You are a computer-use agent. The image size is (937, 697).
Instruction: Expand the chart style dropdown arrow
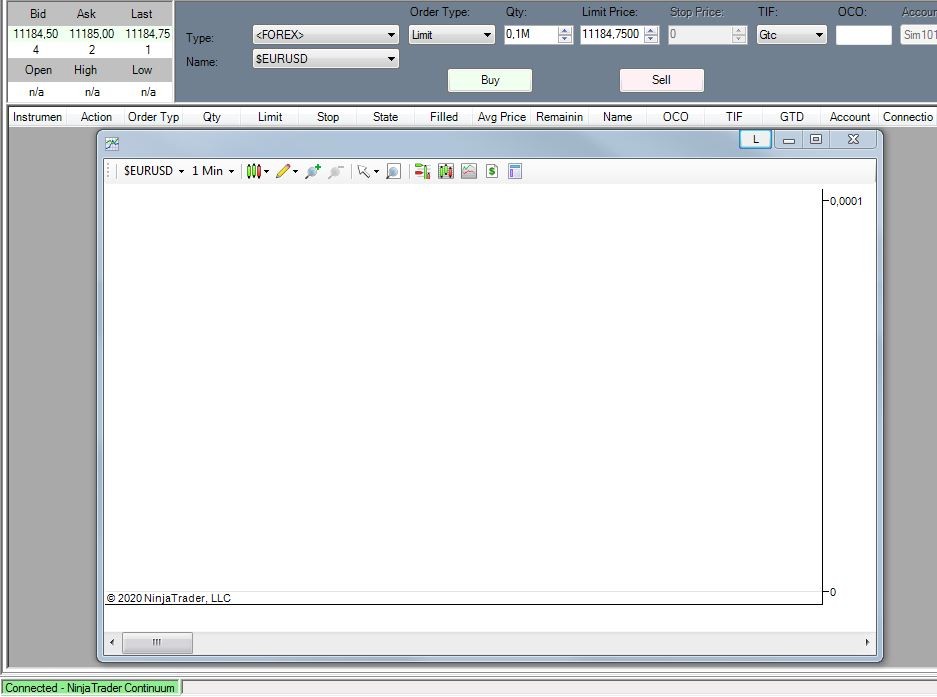tap(266, 172)
